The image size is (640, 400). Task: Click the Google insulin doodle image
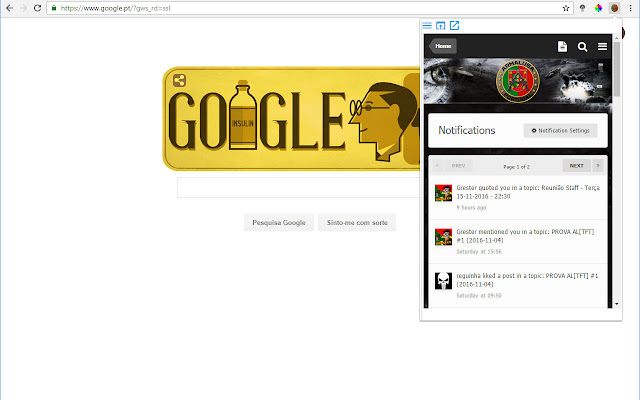coord(291,119)
